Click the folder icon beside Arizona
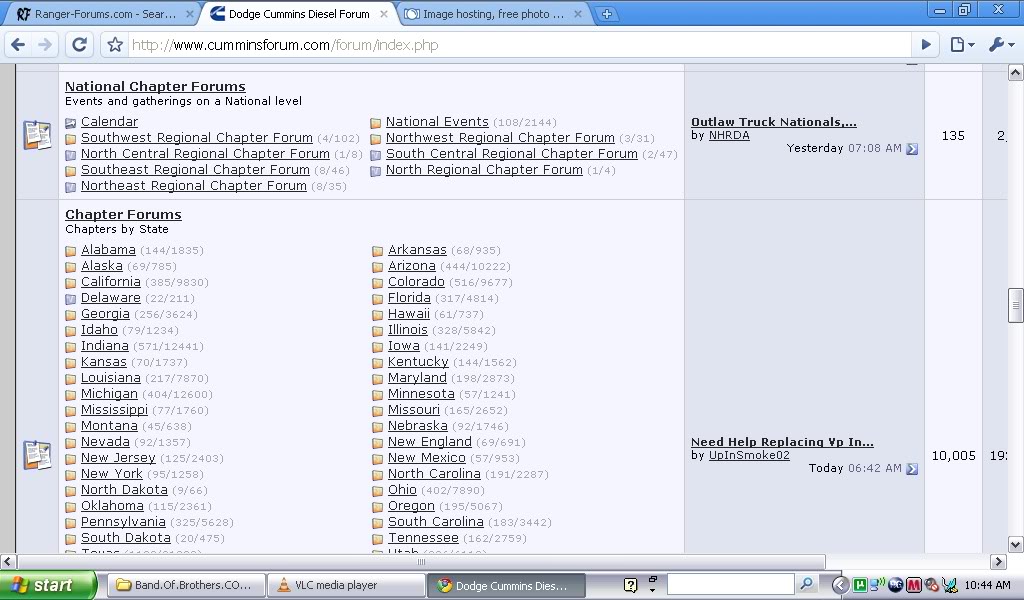1024x600 pixels. pyautogui.click(x=377, y=267)
